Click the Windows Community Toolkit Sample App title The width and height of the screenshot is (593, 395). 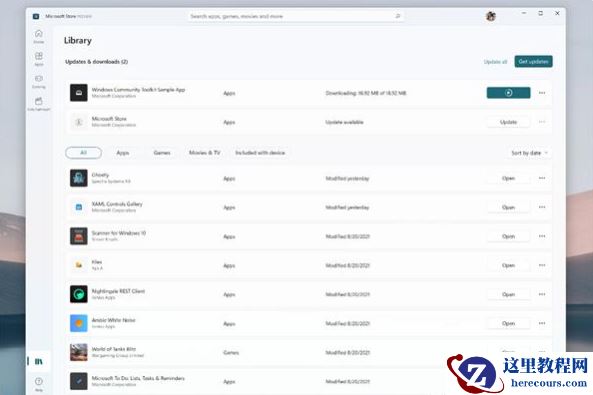138,90
